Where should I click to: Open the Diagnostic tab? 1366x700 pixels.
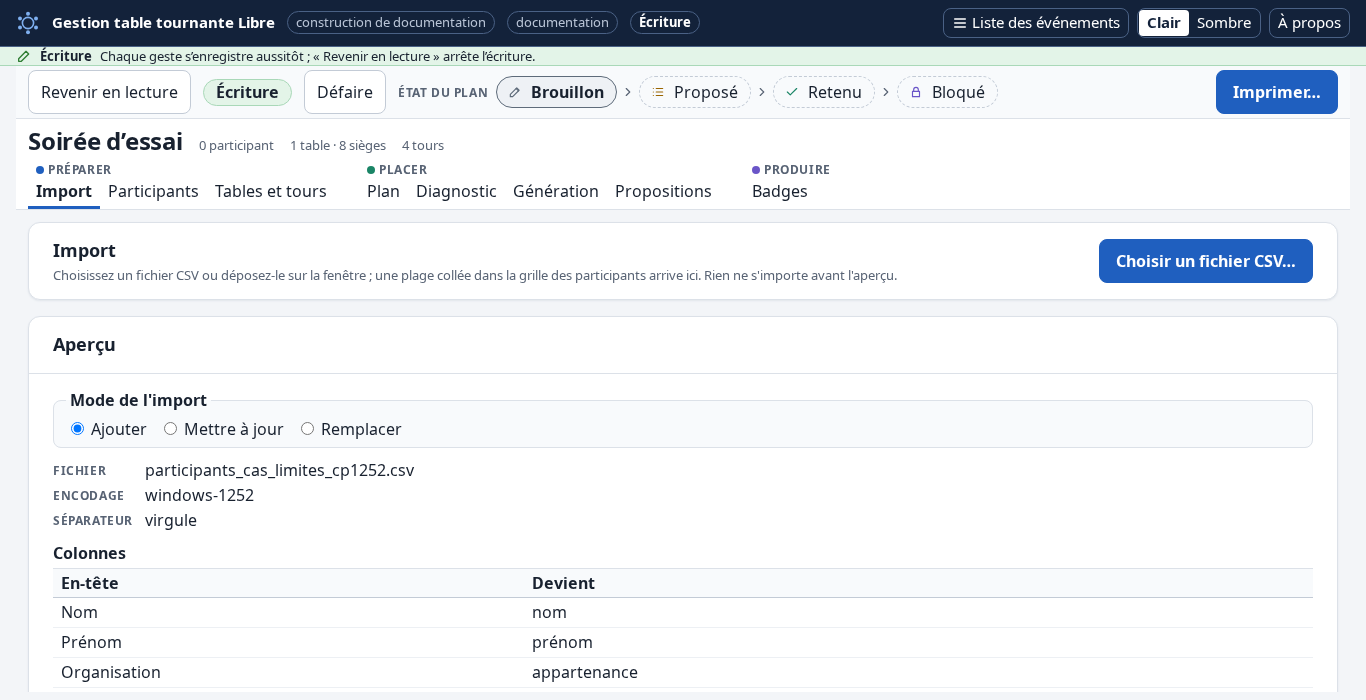point(456,191)
